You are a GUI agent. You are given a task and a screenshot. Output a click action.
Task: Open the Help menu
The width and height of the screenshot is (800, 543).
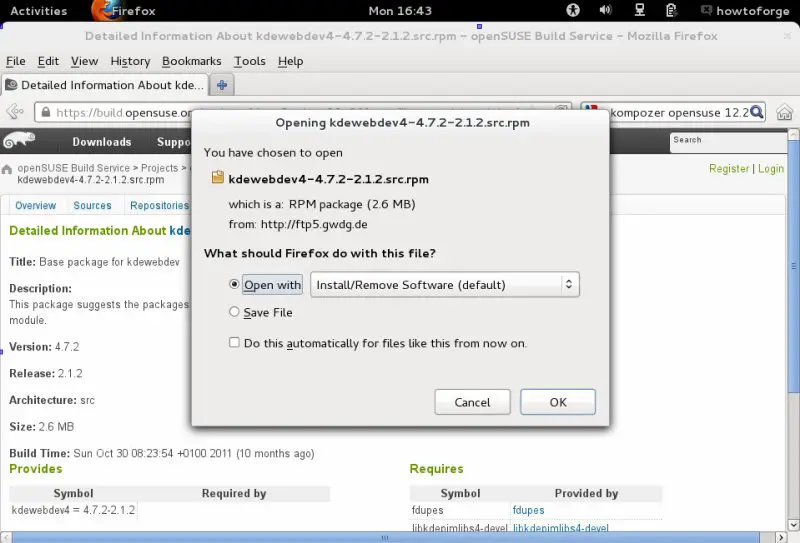click(x=291, y=61)
